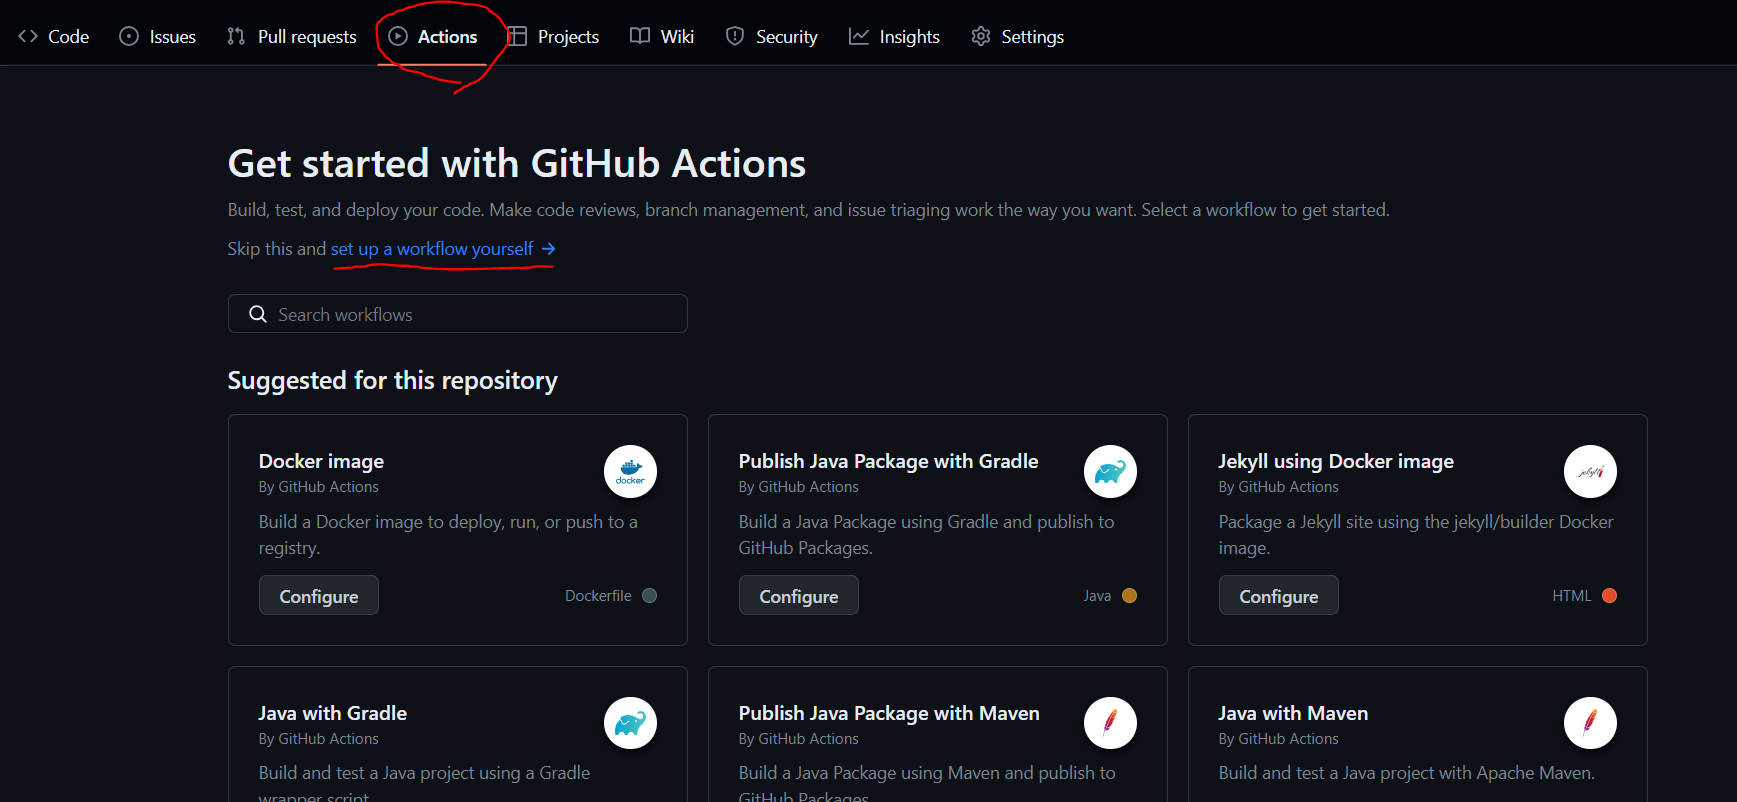Switch to Pull requests tab
The height and width of the screenshot is (802, 1737).
pos(292,37)
